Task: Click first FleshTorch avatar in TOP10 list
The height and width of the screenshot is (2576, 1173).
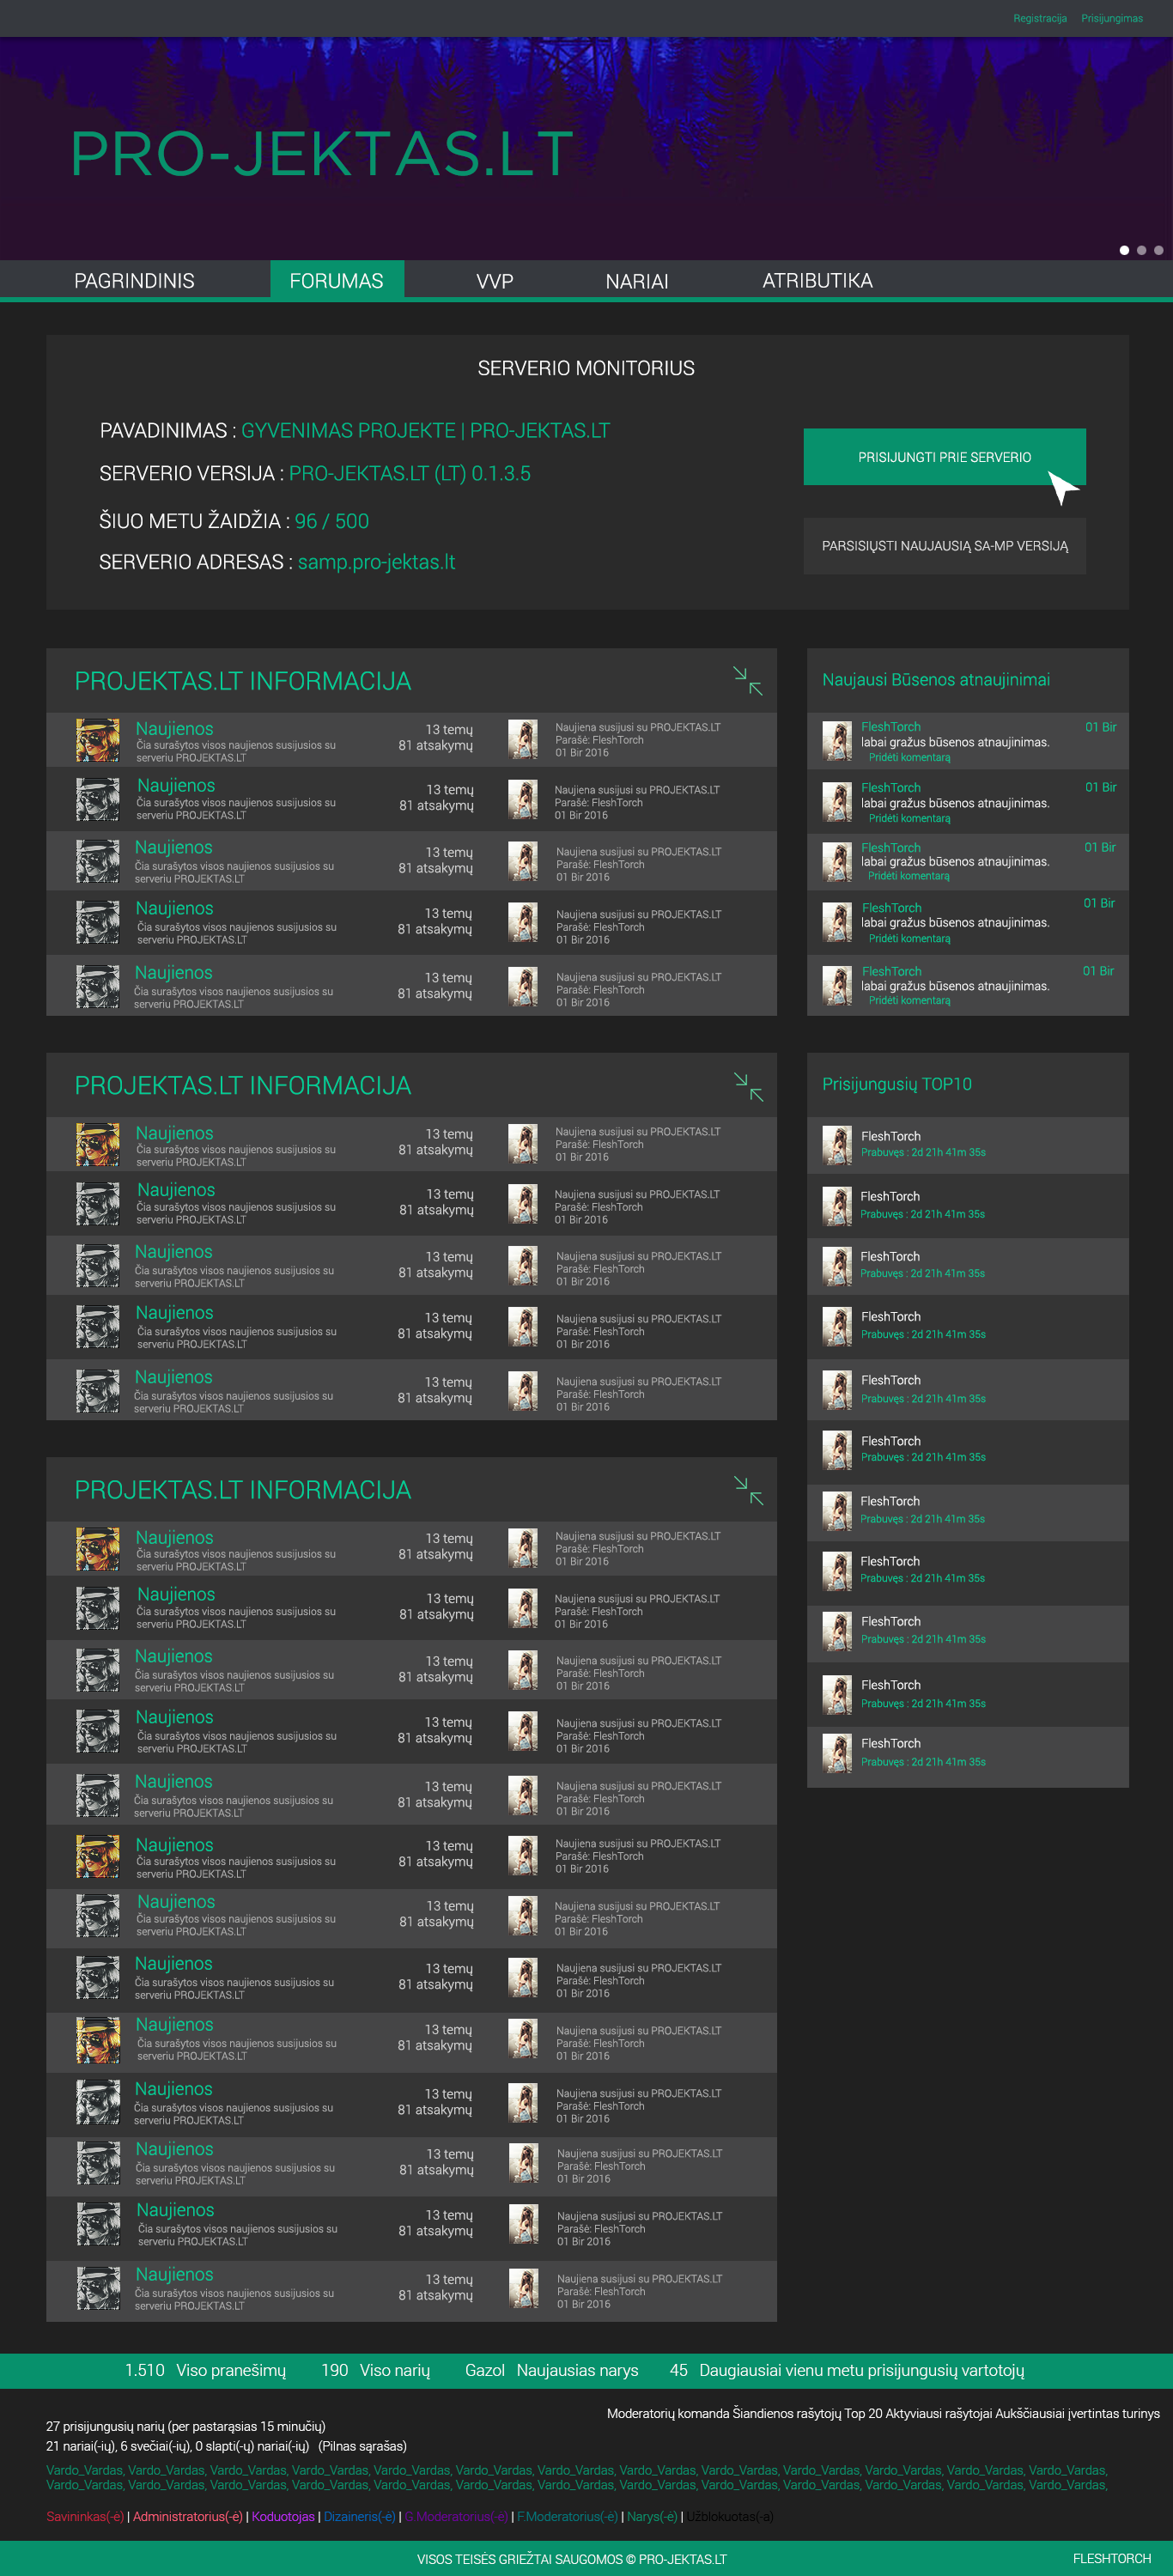Action: pyautogui.click(x=837, y=1145)
